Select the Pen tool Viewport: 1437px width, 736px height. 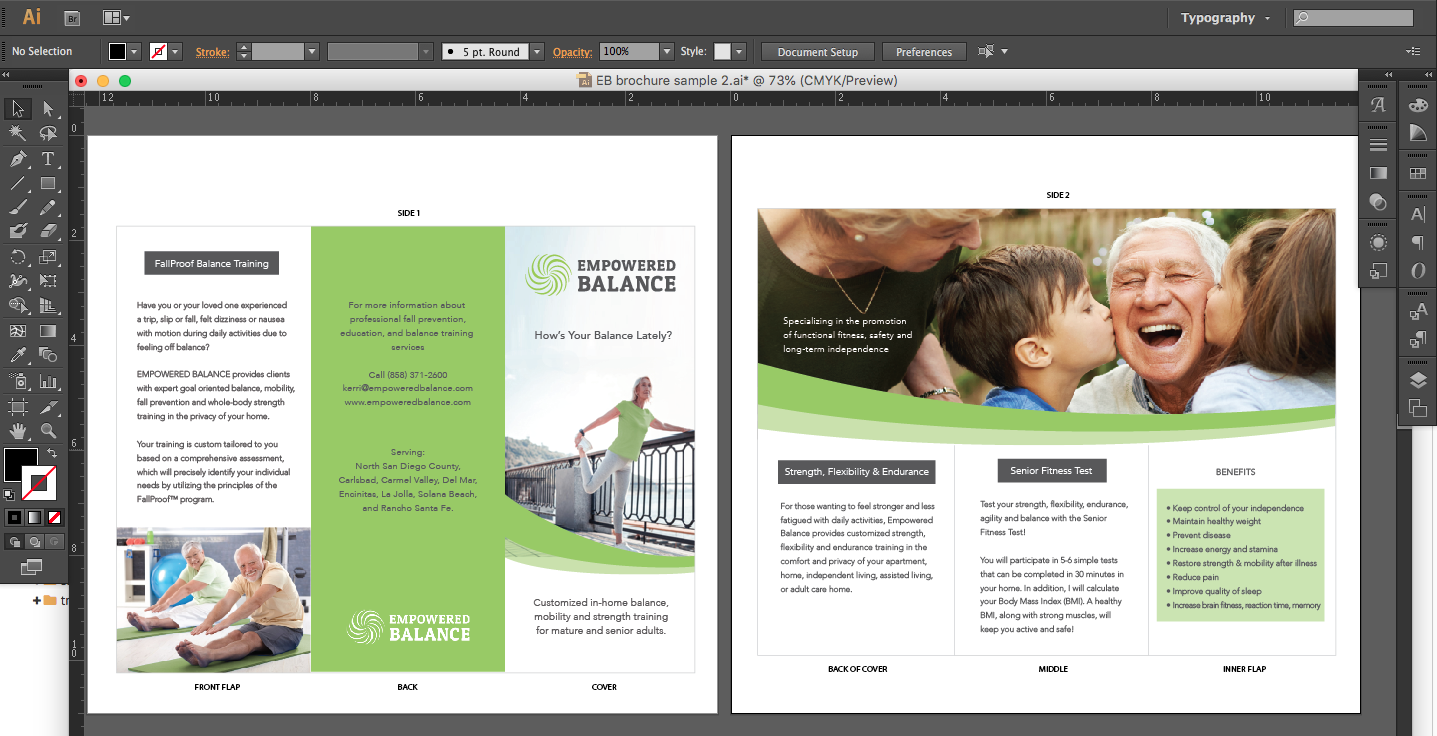pyautogui.click(x=18, y=159)
